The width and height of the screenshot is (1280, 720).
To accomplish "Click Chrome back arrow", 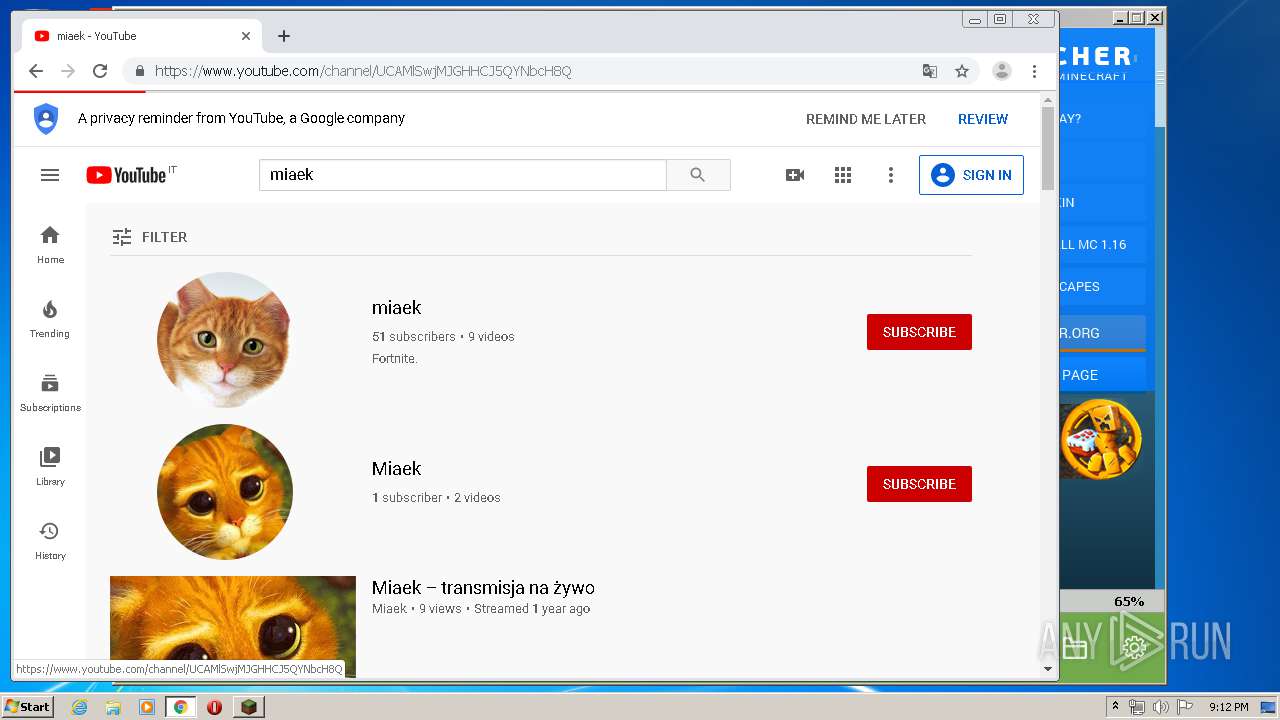I will coord(36,71).
